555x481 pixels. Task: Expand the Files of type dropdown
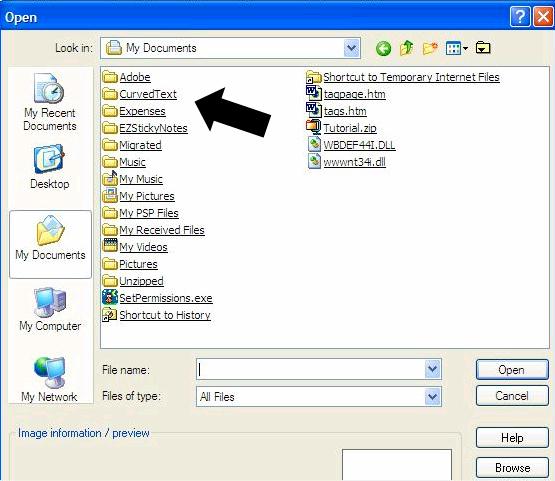433,397
